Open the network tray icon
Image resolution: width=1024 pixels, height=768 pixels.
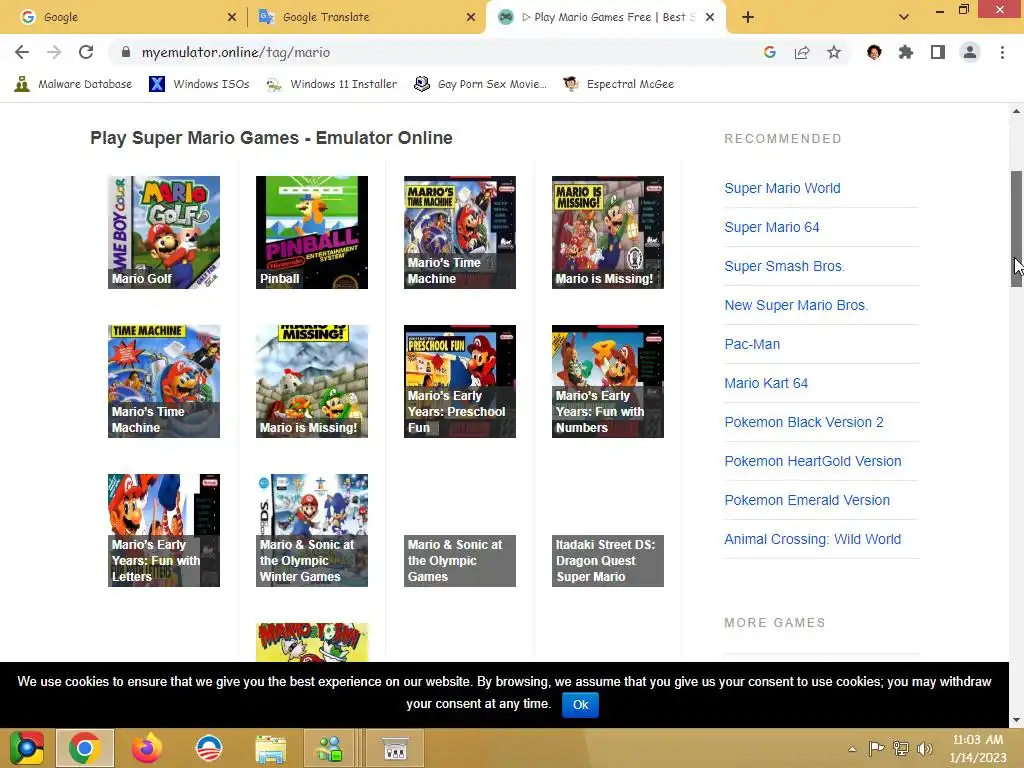[901, 748]
